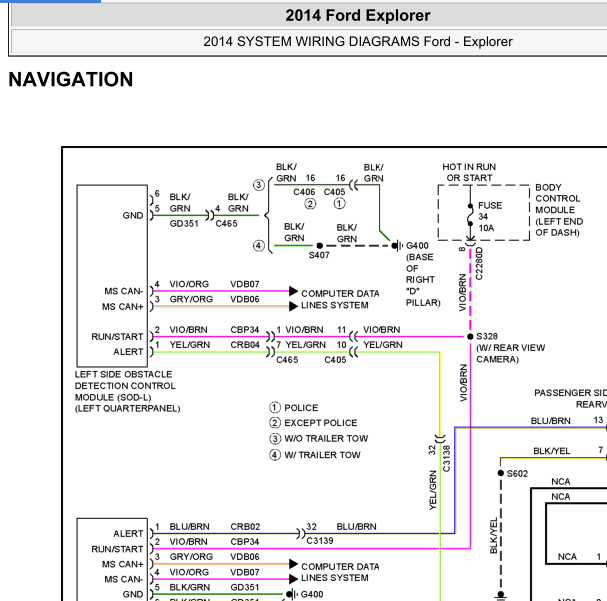This screenshot has height=601, width=607.
Task: Click the "HOT IN RUN OR START" label
Action: (x=469, y=172)
